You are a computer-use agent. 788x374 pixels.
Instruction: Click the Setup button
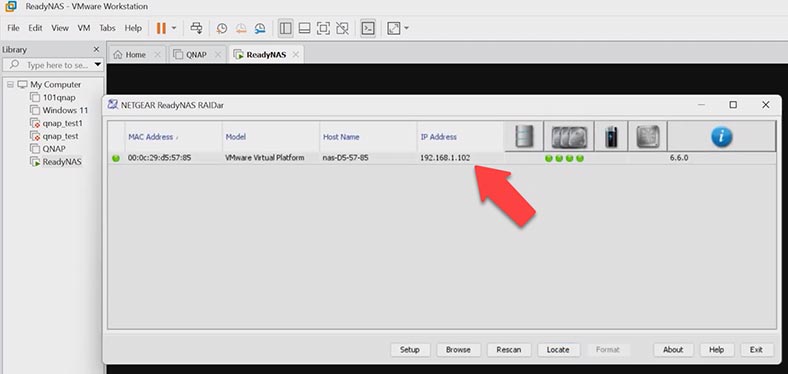tap(410, 350)
